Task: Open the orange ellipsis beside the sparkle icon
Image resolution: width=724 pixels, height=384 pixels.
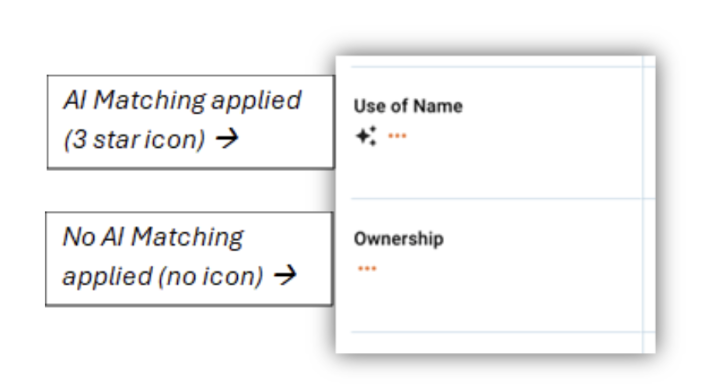Action: [x=397, y=136]
